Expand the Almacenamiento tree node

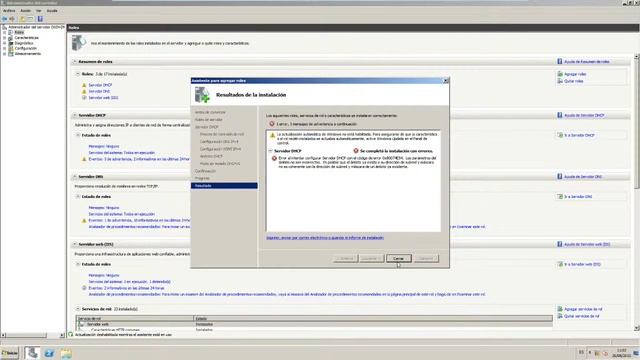pos(4,53)
